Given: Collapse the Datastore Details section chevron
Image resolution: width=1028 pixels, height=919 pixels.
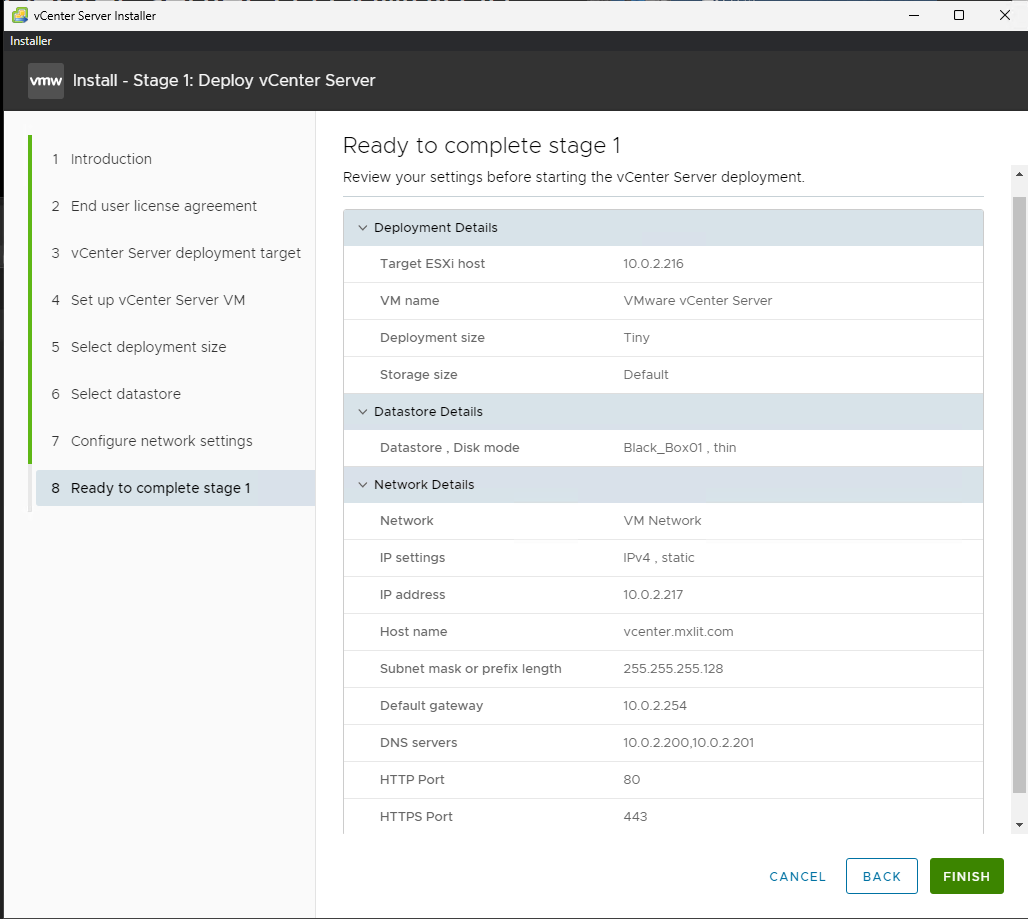Looking at the screenshot, I should (362, 412).
